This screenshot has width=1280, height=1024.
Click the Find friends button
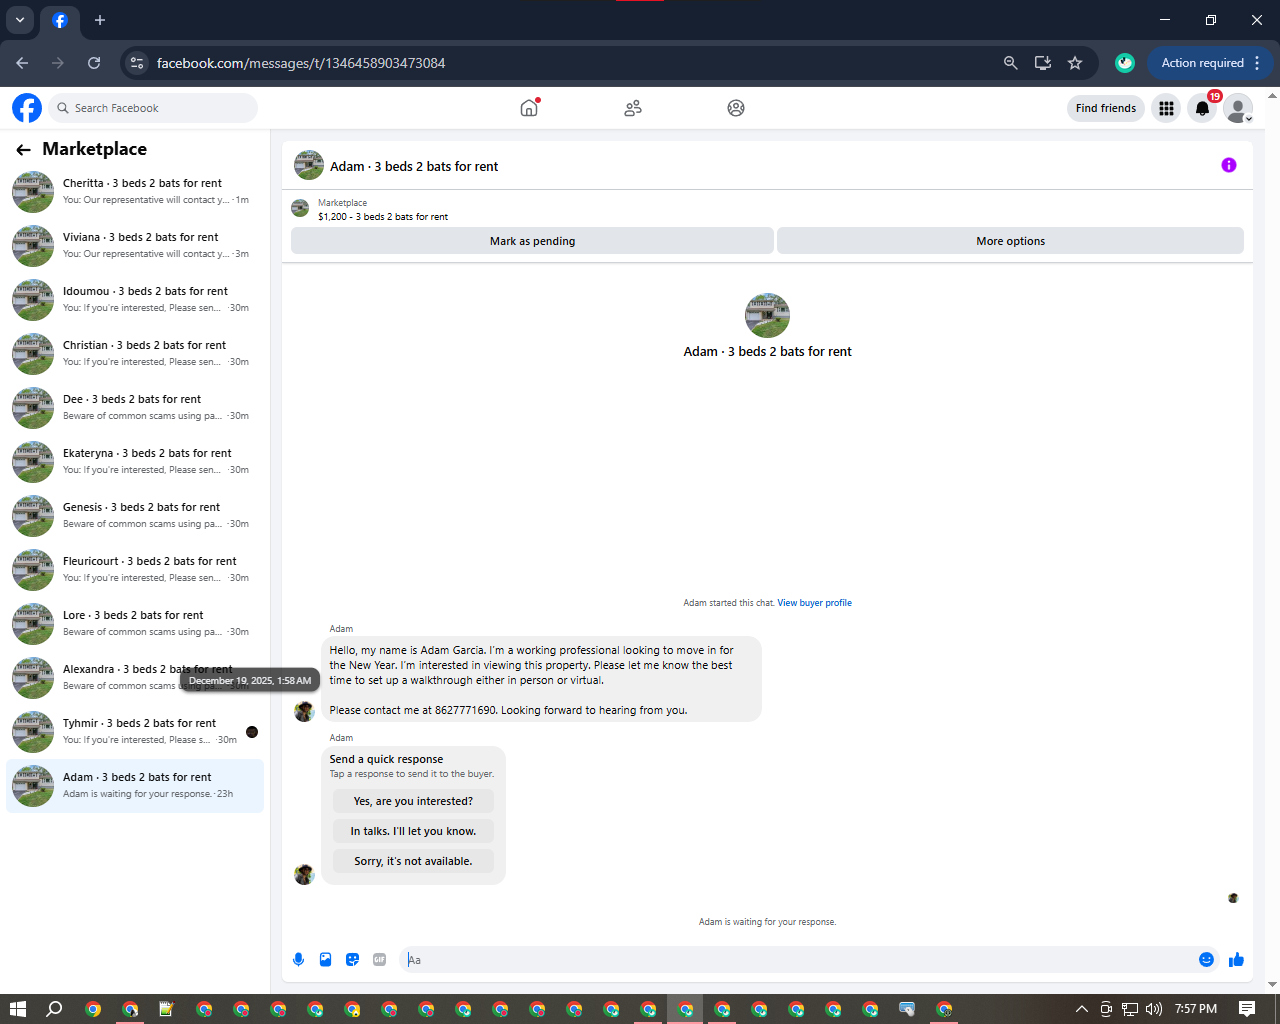[x=1106, y=108]
